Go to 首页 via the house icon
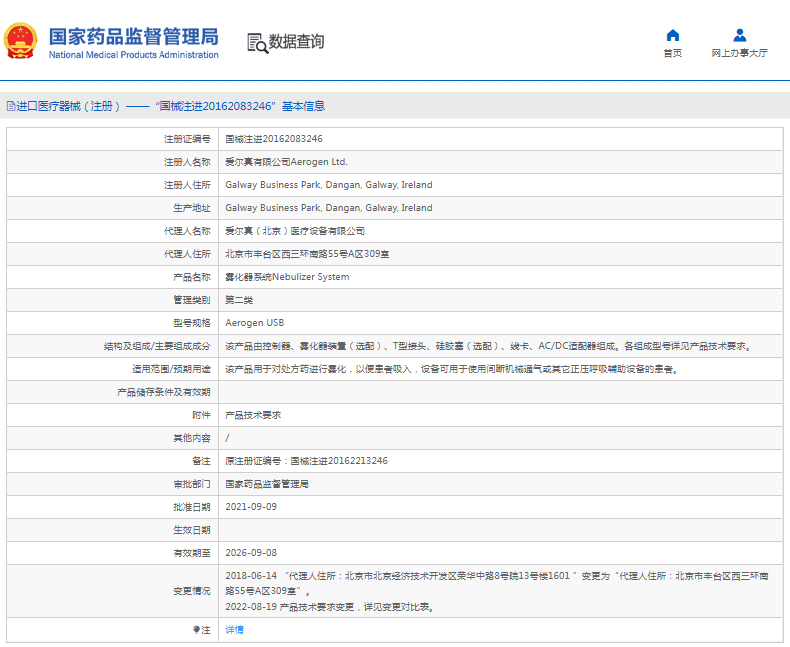Image resolution: width=790 pixels, height=647 pixels. coord(672,35)
